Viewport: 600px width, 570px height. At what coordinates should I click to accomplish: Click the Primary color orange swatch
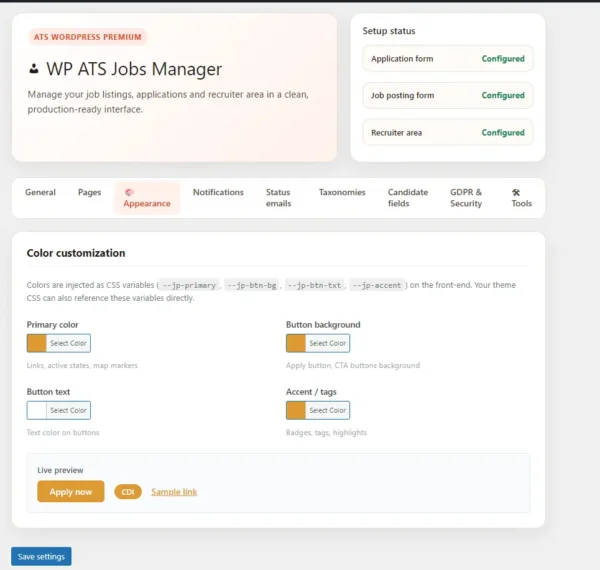[37, 343]
